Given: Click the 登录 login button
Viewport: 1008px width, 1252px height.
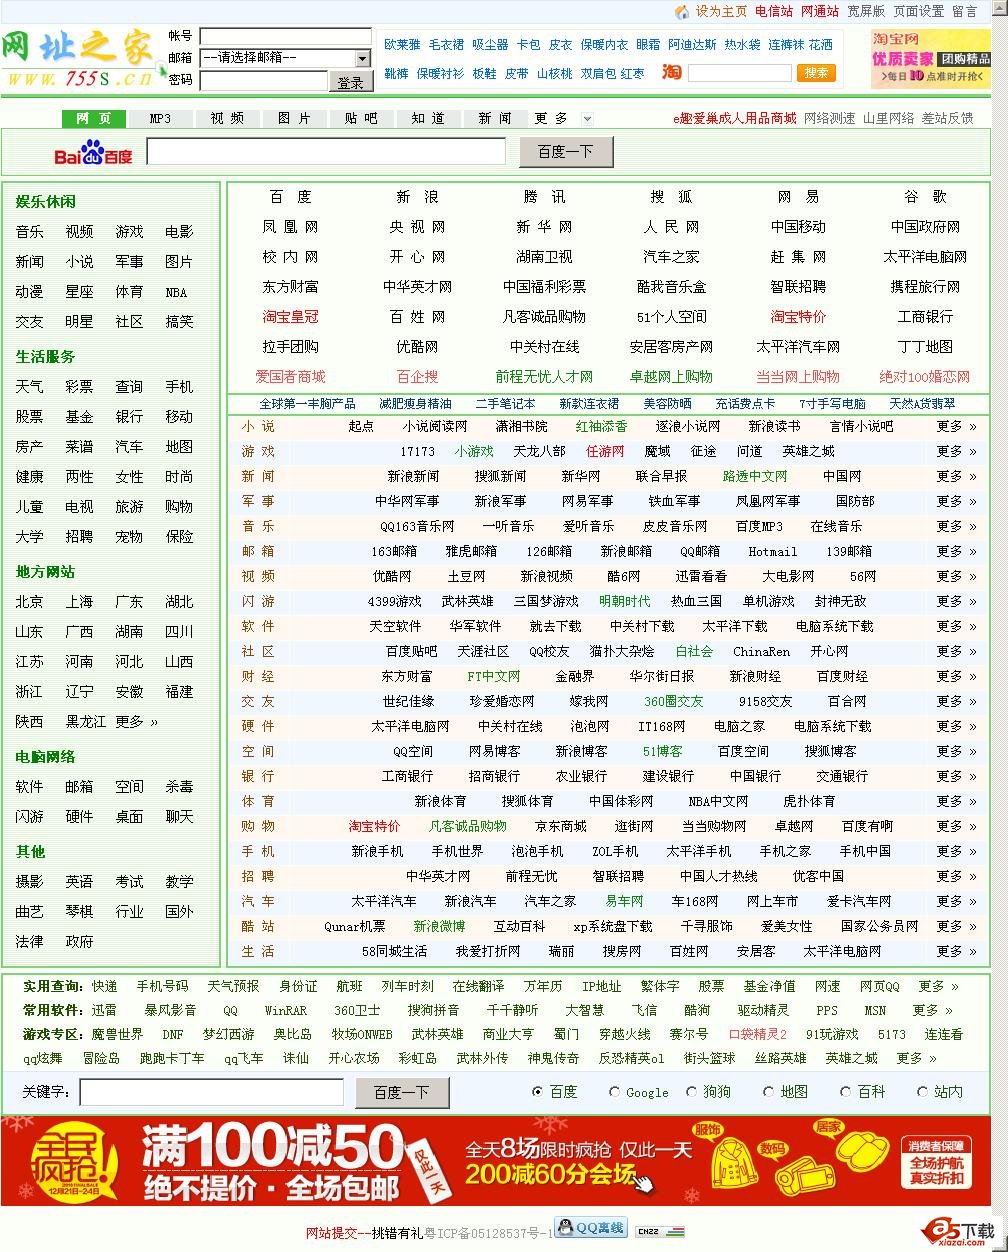Looking at the screenshot, I should coord(350,81).
